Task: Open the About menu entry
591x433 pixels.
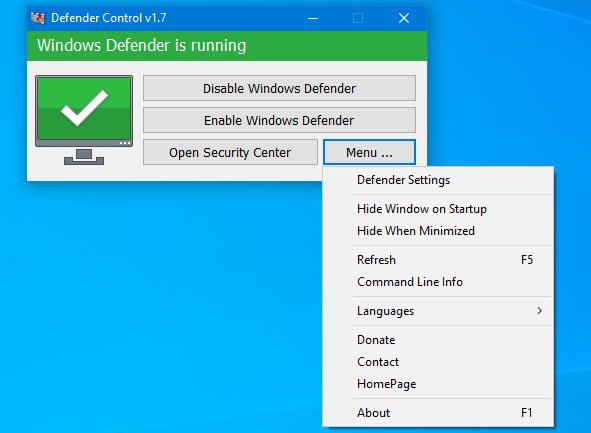Action: 438,413
